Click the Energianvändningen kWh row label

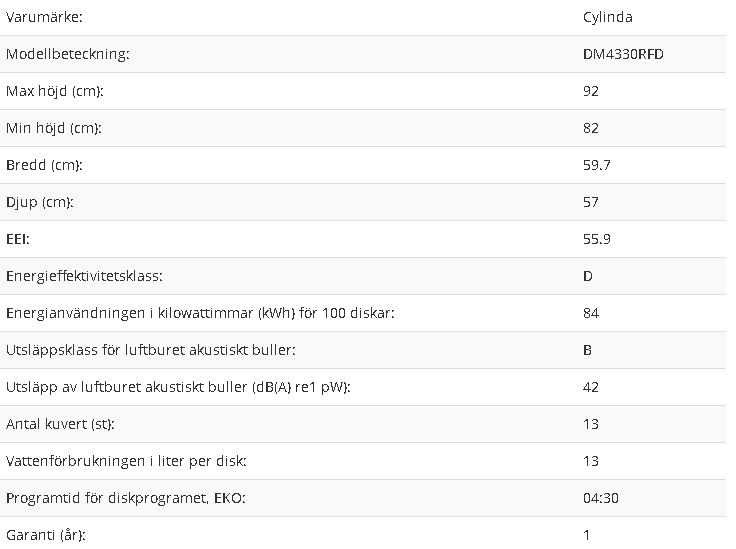click(200, 313)
